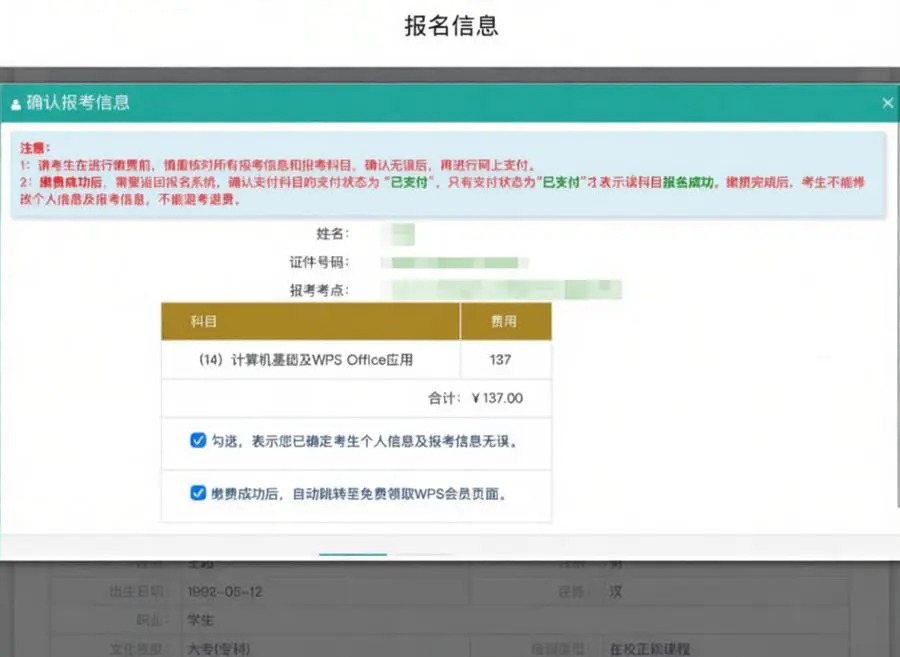Image resolution: width=900 pixels, height=657 pixels.
Task: Click the red 注意 notice heading
Action: (35, 148)
